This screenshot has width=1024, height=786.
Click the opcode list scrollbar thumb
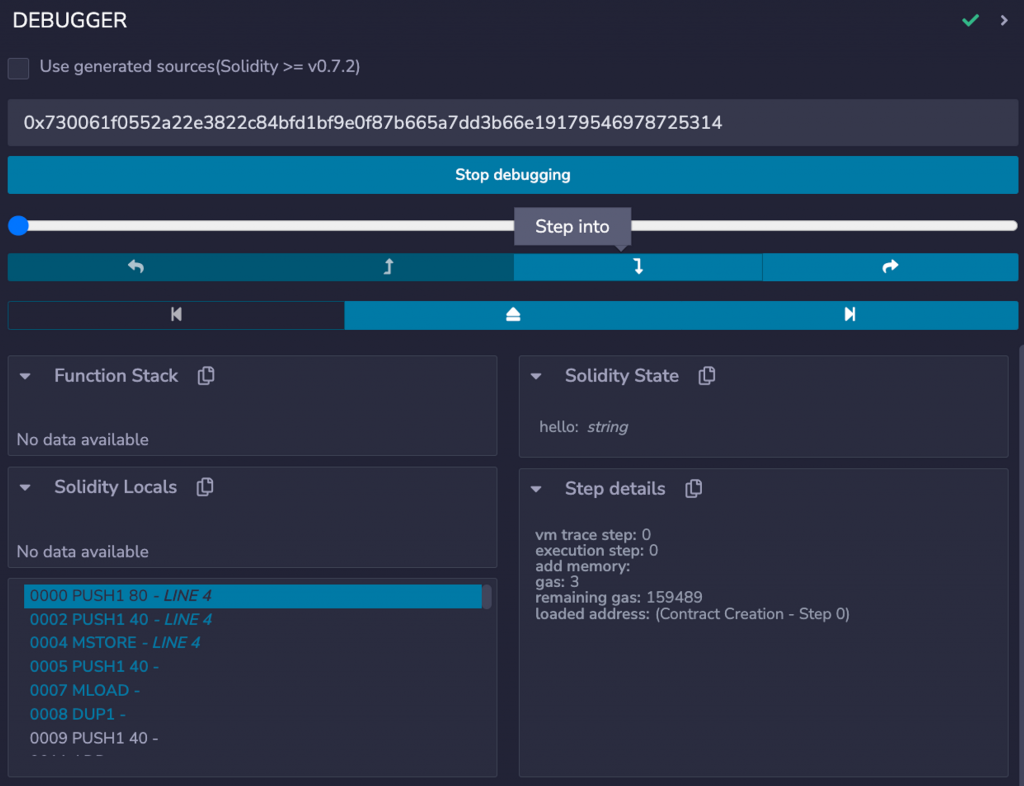(487, 597)
